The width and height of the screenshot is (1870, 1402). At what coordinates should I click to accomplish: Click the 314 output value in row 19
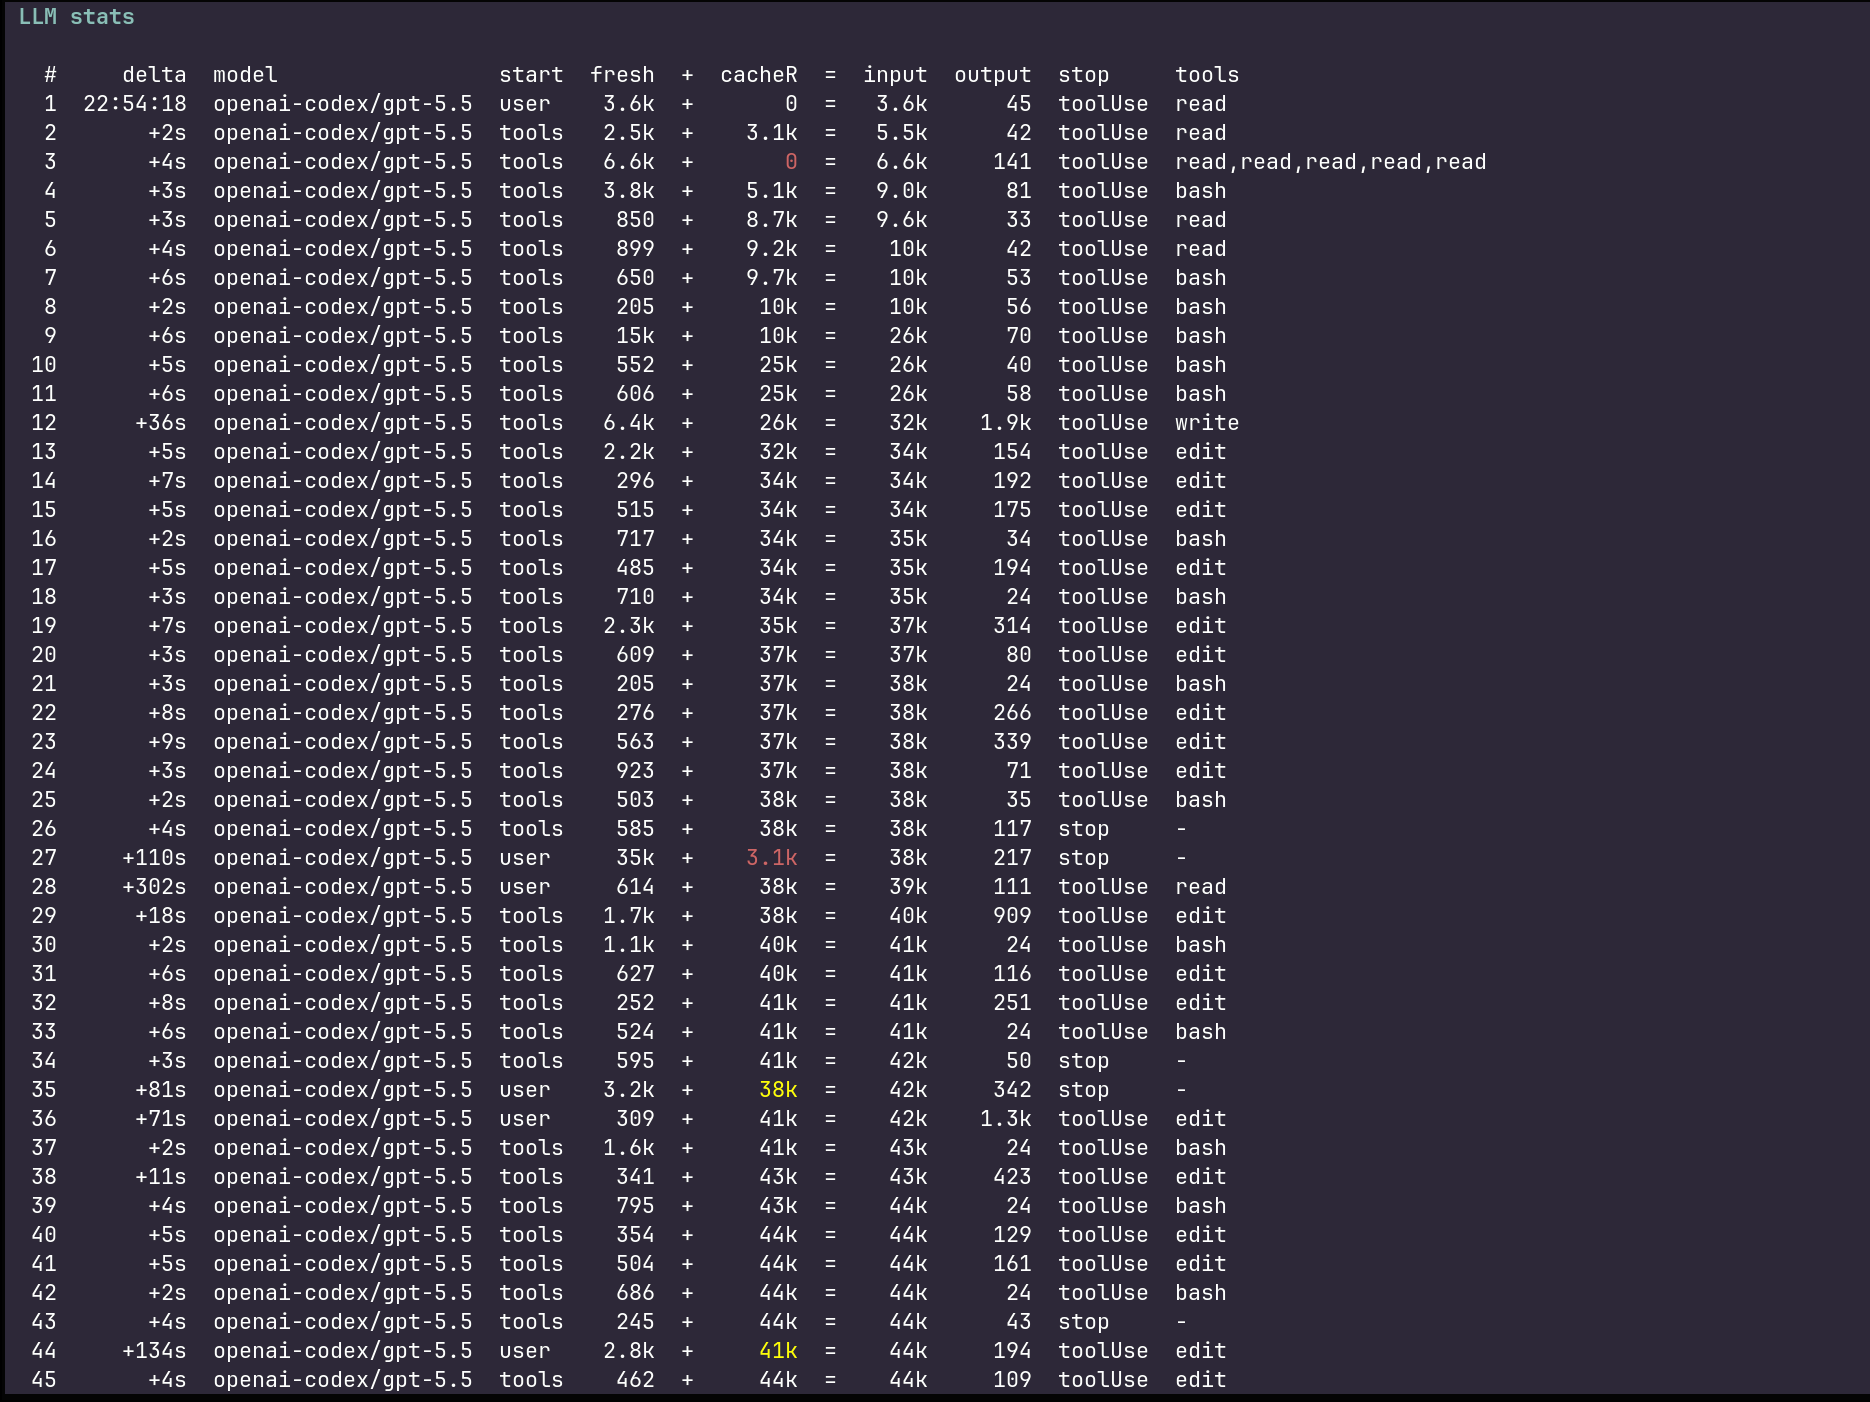(1012, 626)
